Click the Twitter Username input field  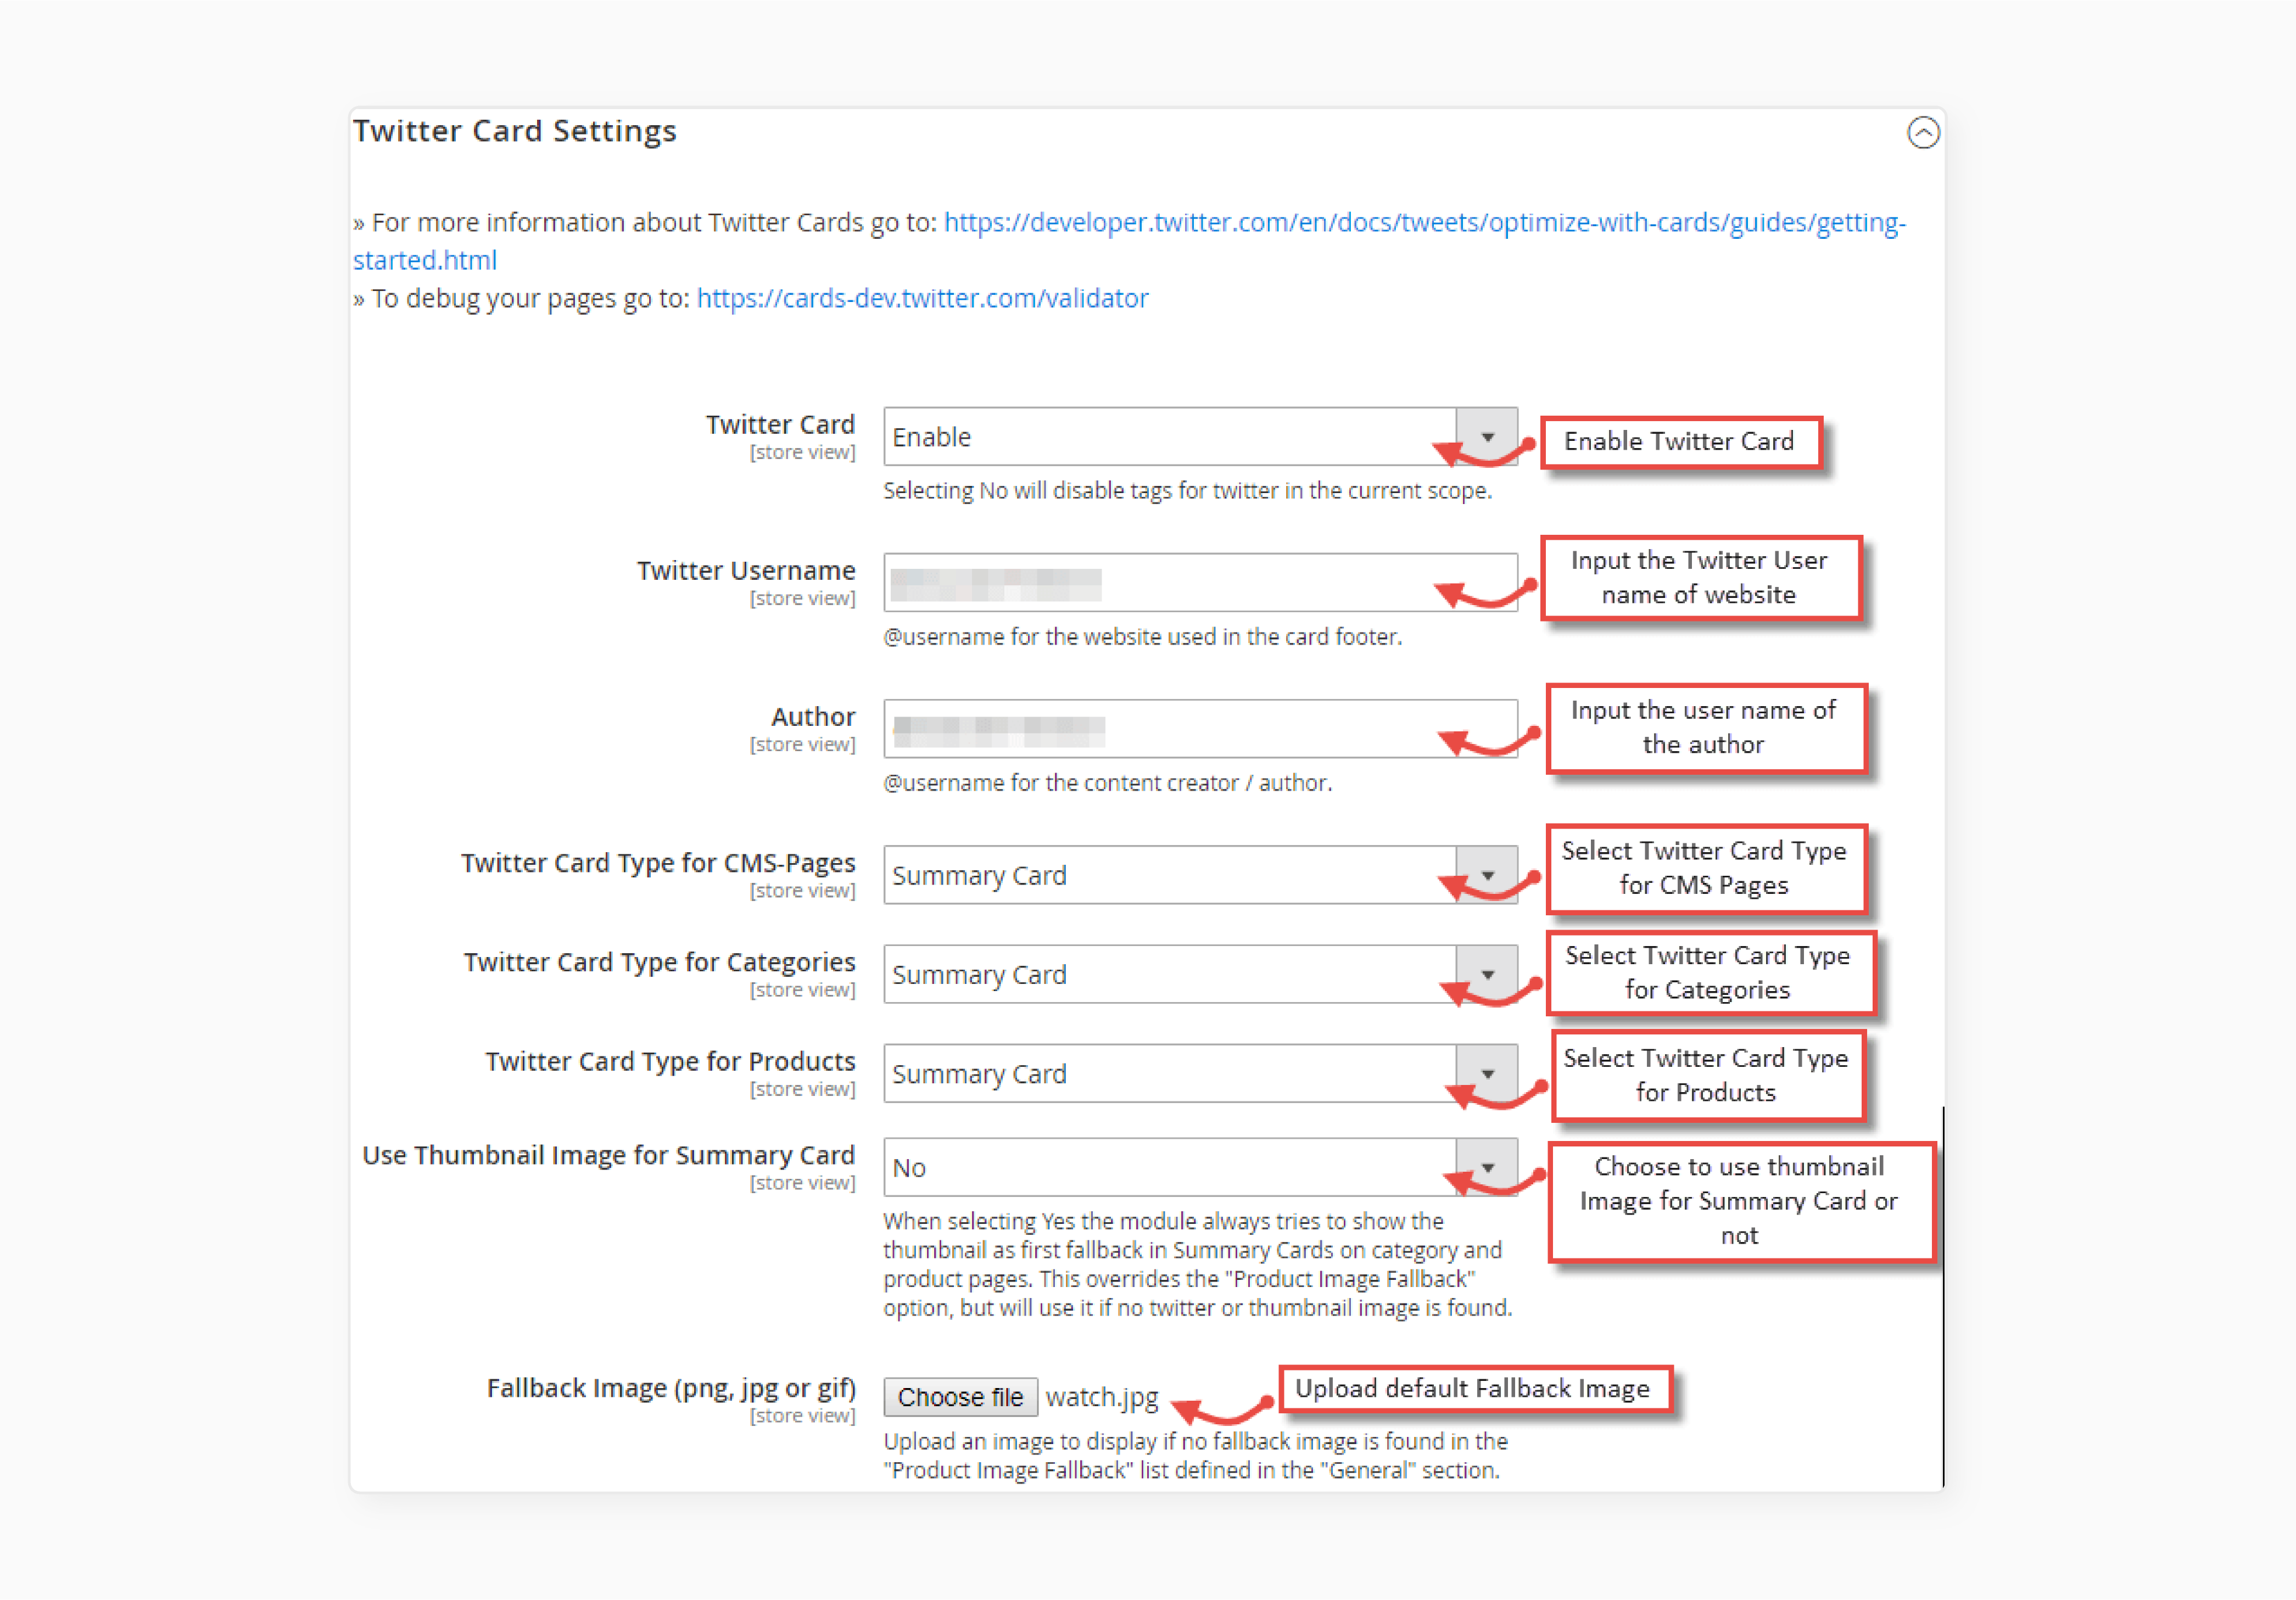pyautogui.click(x=1200, y=583)
